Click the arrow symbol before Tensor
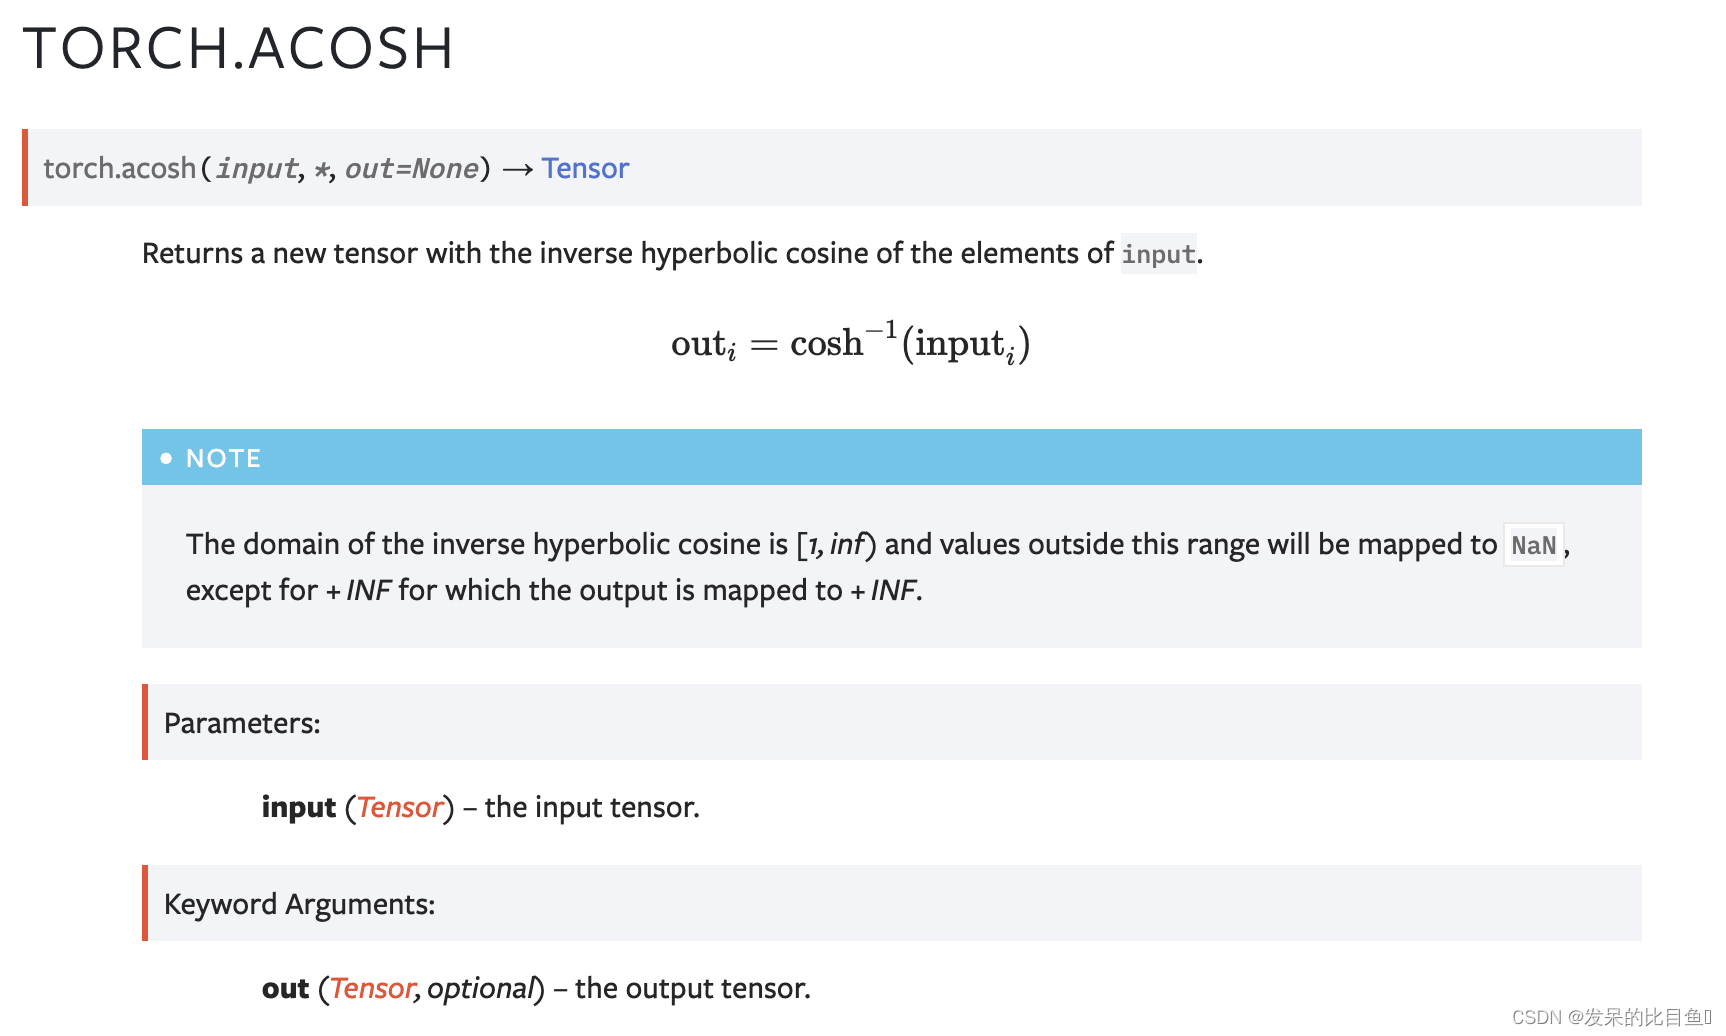Viewport: 1726px width, 1036px height. [517, 169]
